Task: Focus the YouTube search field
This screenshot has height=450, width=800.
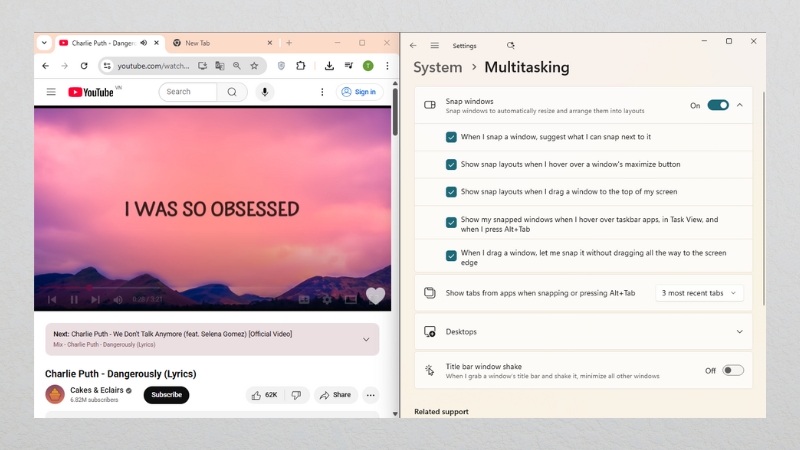Action: click(x=188, y=92)
